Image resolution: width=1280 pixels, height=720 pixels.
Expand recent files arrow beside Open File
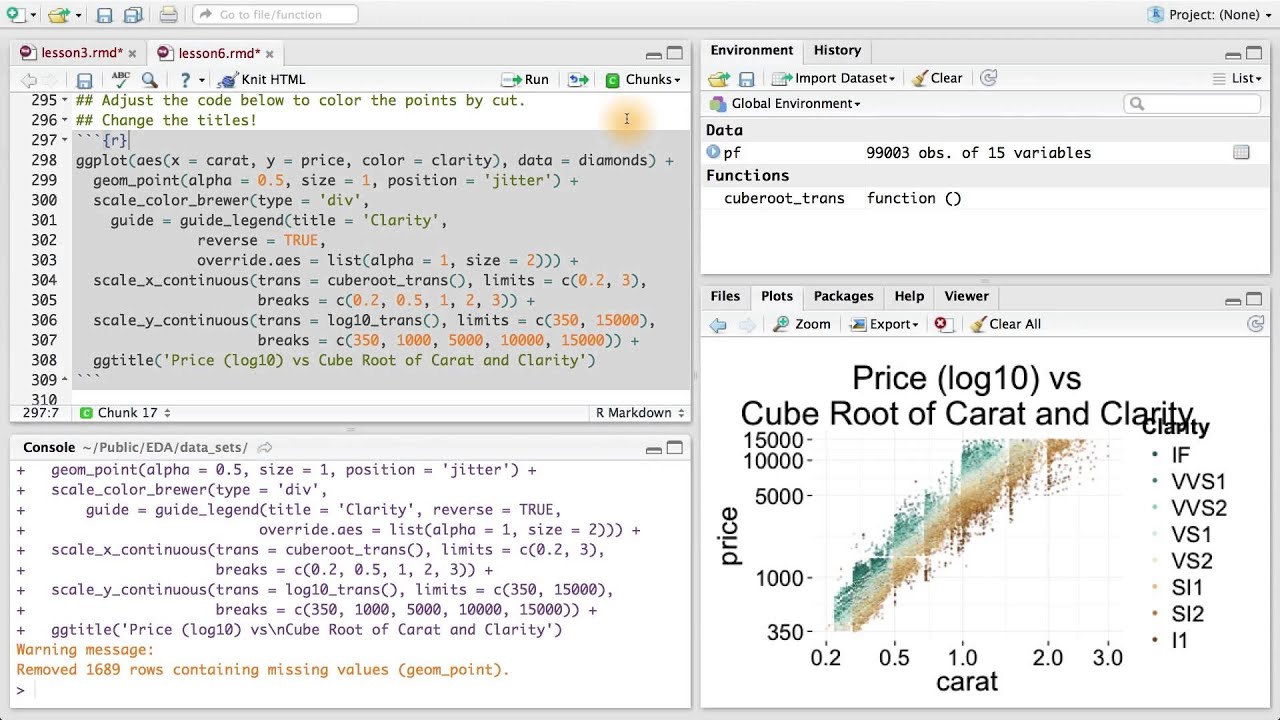(79, 15)
